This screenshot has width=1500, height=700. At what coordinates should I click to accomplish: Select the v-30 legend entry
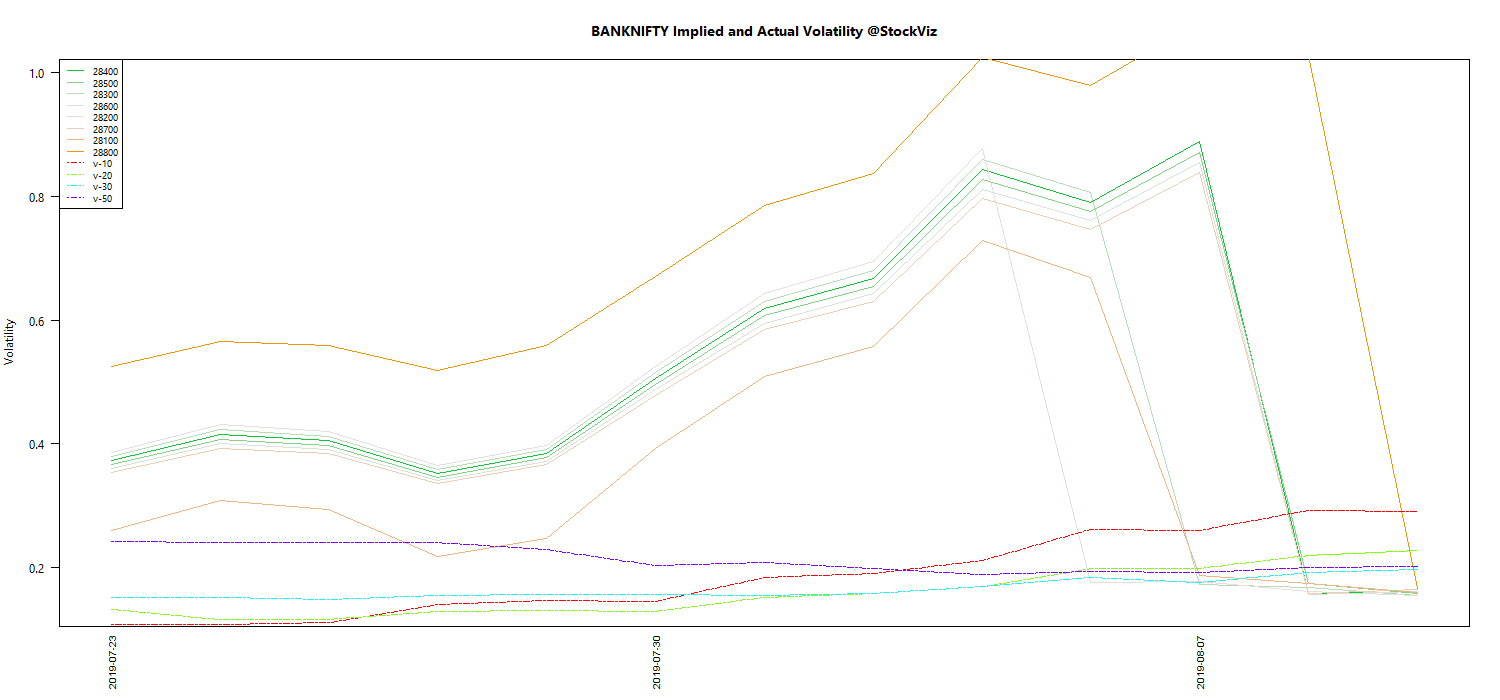pyautogui.click(x=89, y=187)
